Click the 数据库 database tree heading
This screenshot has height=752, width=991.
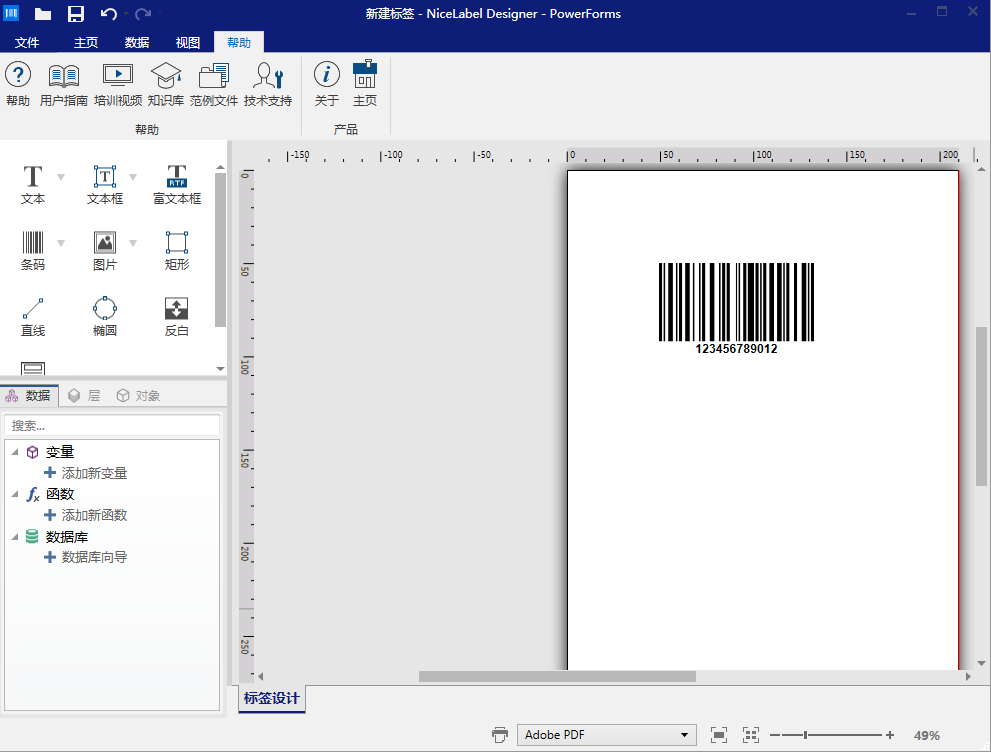(67, 537)
